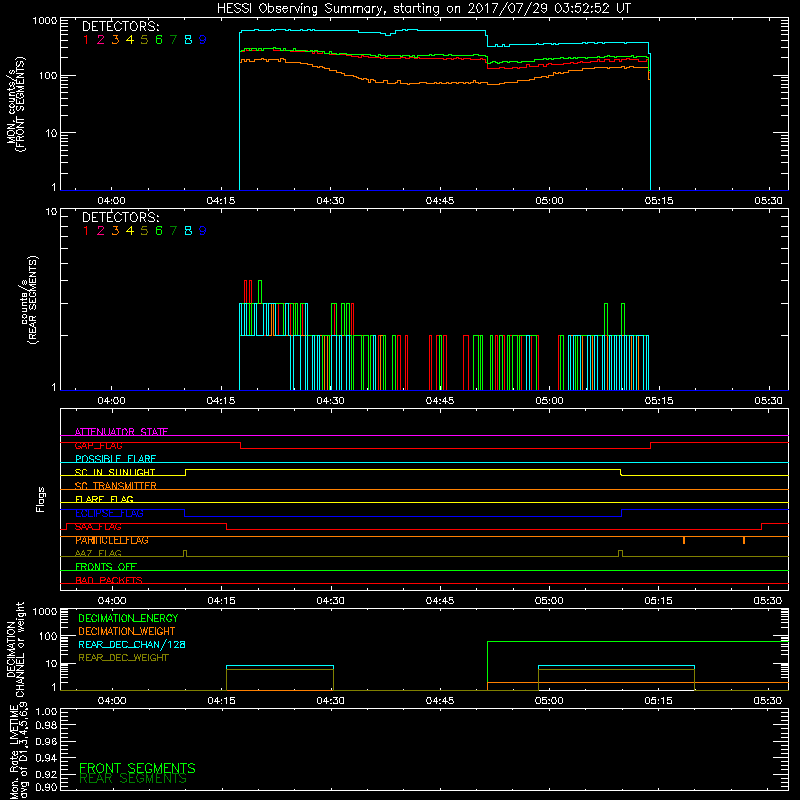This screenshot has height=800, width=800.
Task: Select red detector 1 in front segments legend
Action: [86, 40]
